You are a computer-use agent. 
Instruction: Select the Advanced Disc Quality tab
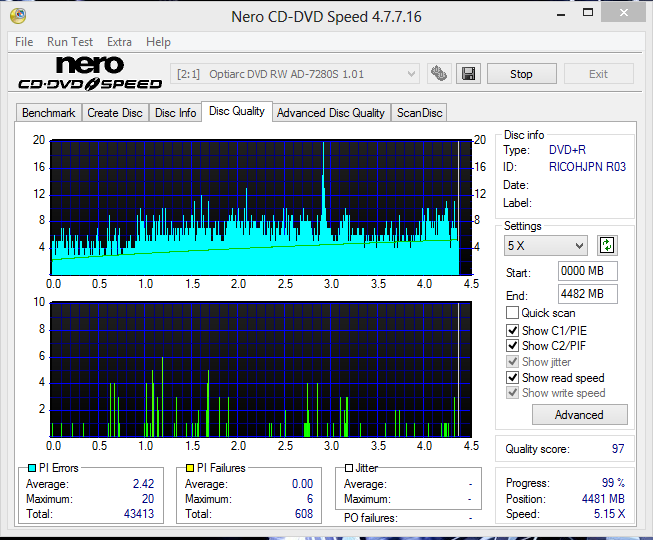click(x=330, y=113)
